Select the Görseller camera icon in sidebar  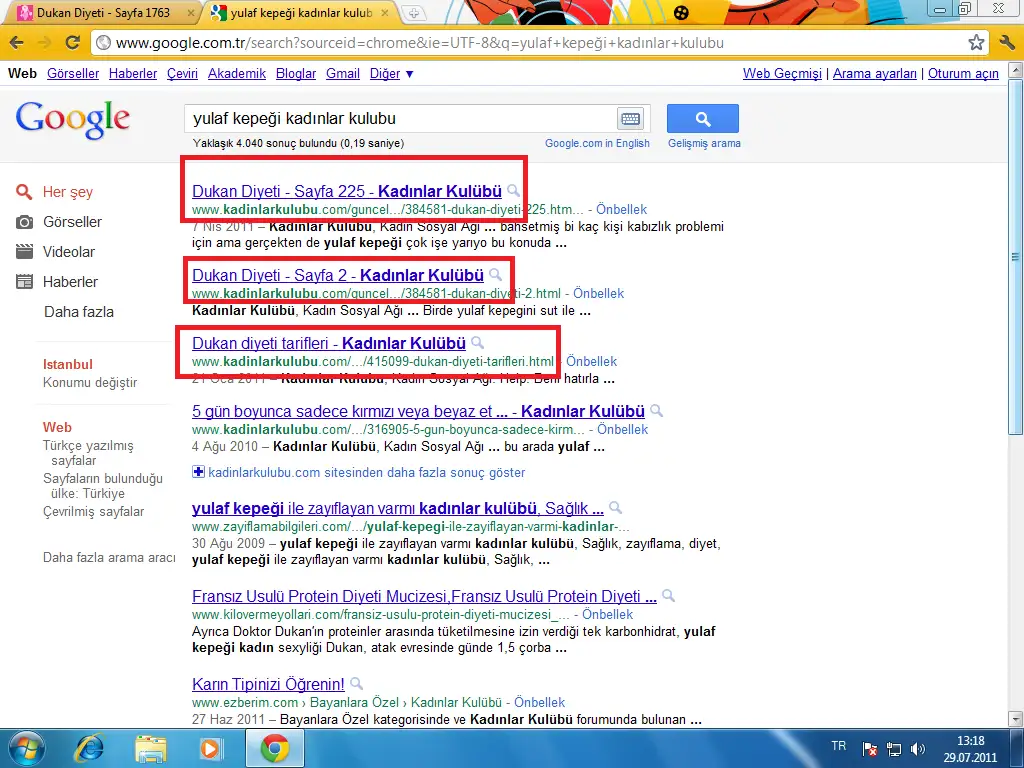[x=24, y=222]
